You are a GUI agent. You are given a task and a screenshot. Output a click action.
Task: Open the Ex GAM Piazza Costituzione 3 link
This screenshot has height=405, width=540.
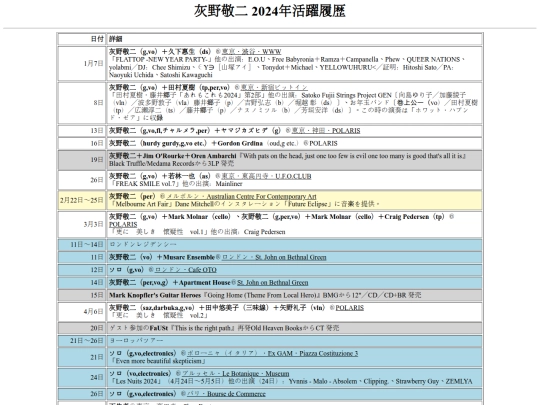click(272, 353)
